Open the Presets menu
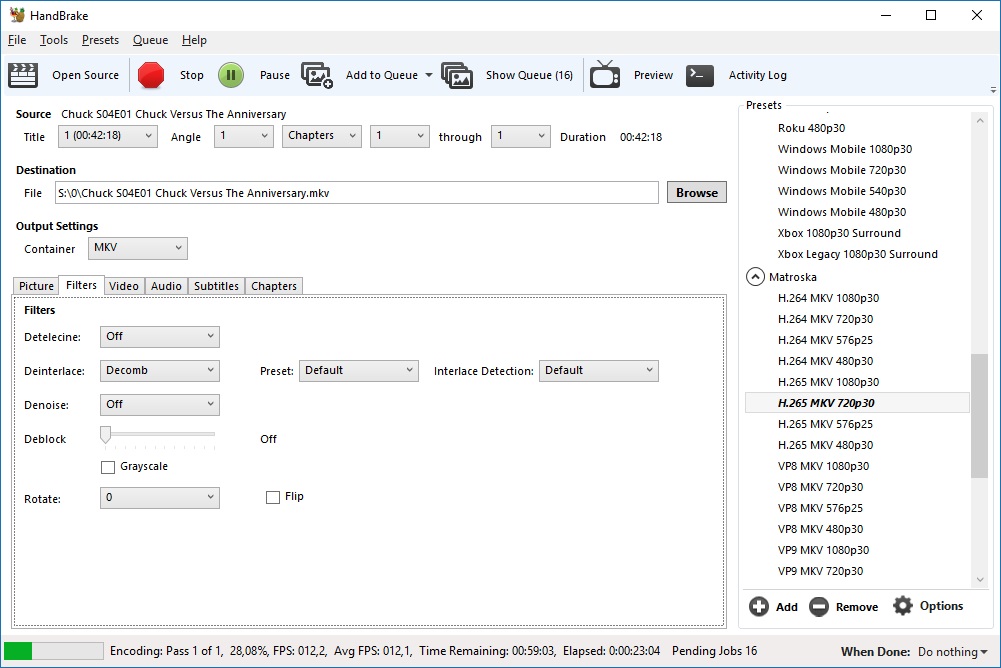The image size is (1001, 668). pos(100,40)
